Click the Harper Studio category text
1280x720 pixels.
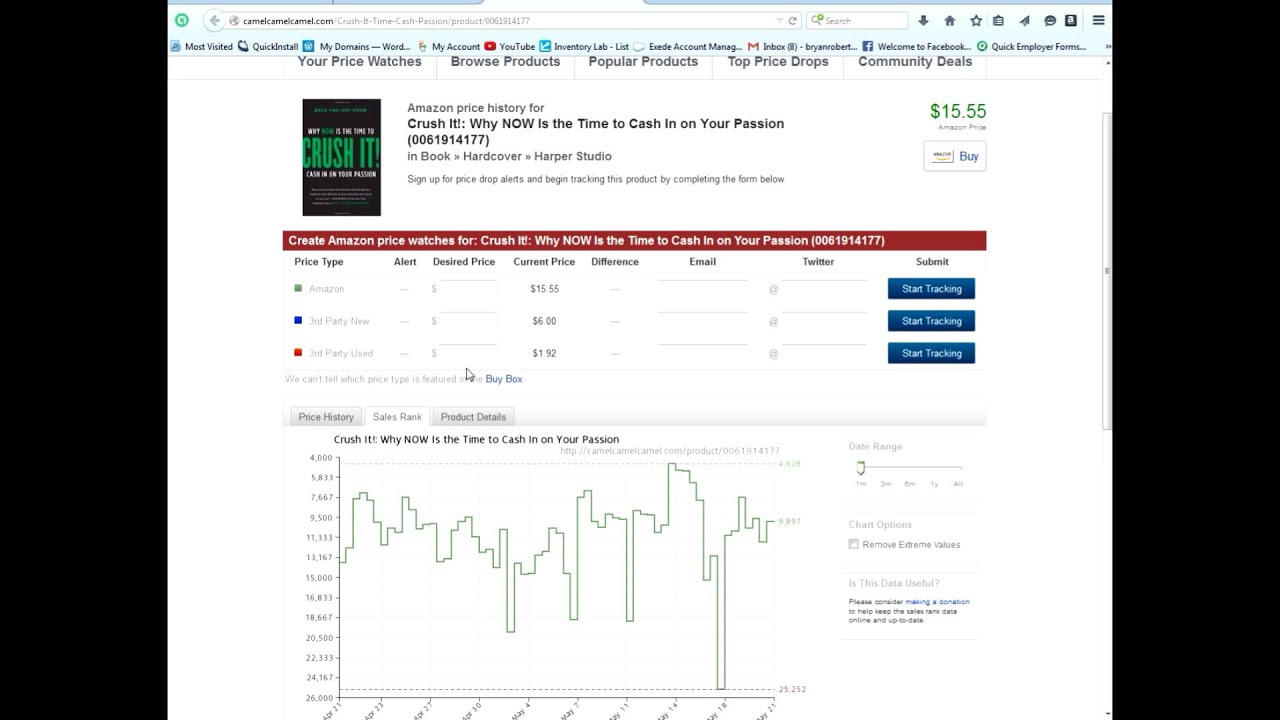(573, 156)
